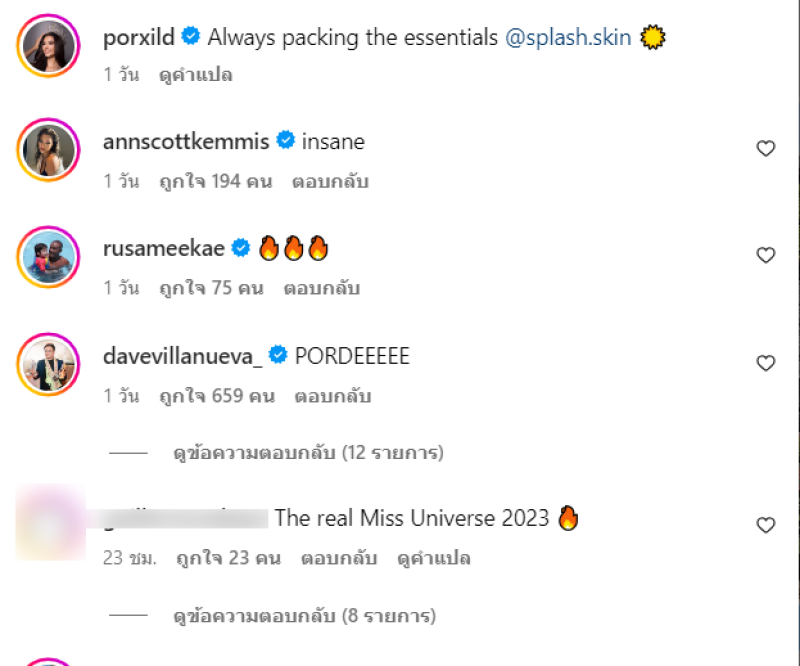Expand the 12 replies under davevillanueva_

[307, 453]
